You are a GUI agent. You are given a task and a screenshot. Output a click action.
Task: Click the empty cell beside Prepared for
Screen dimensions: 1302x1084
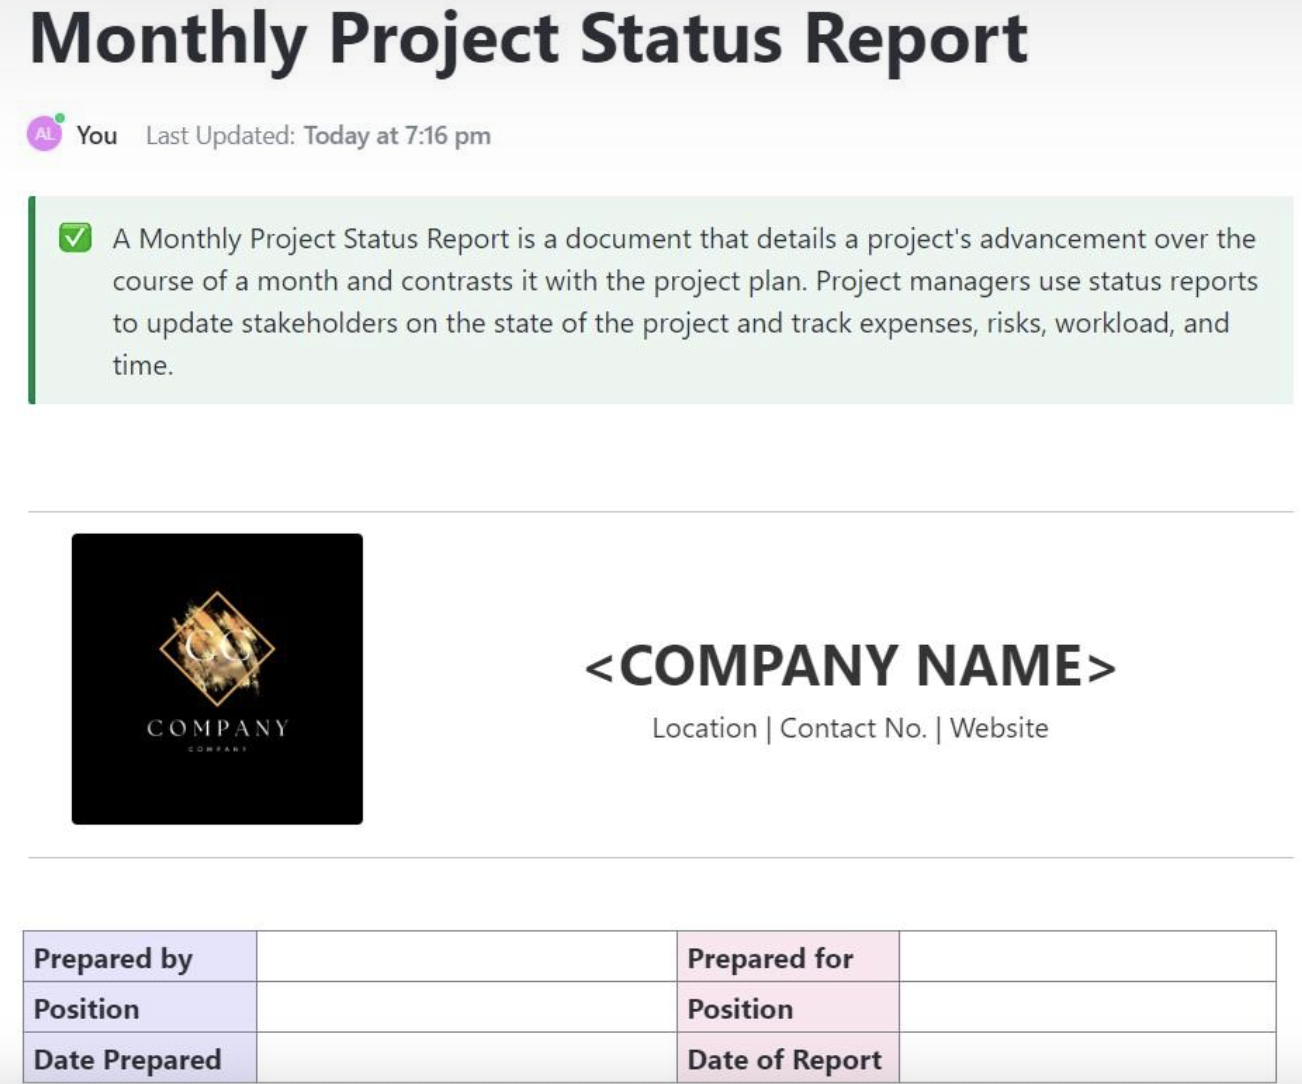coord(1087,957)
